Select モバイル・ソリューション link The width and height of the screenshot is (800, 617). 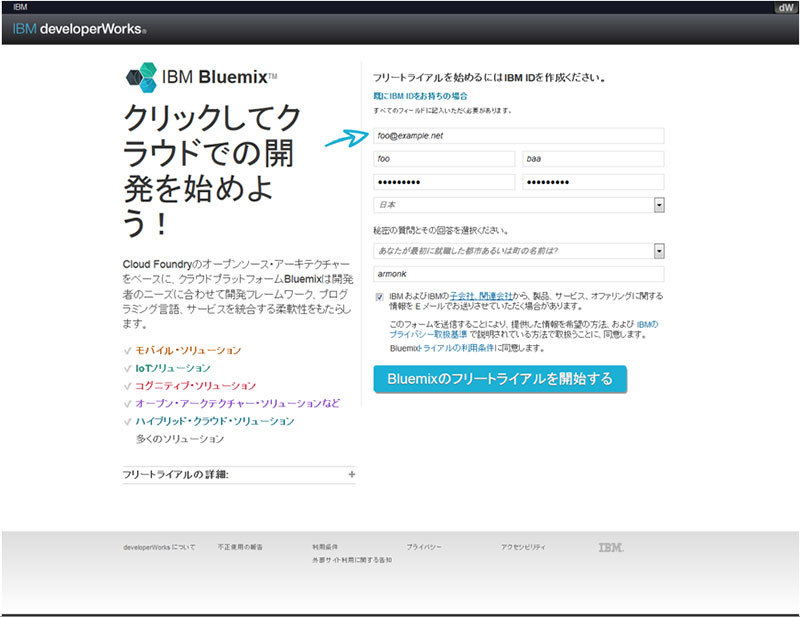pos(188,351)
